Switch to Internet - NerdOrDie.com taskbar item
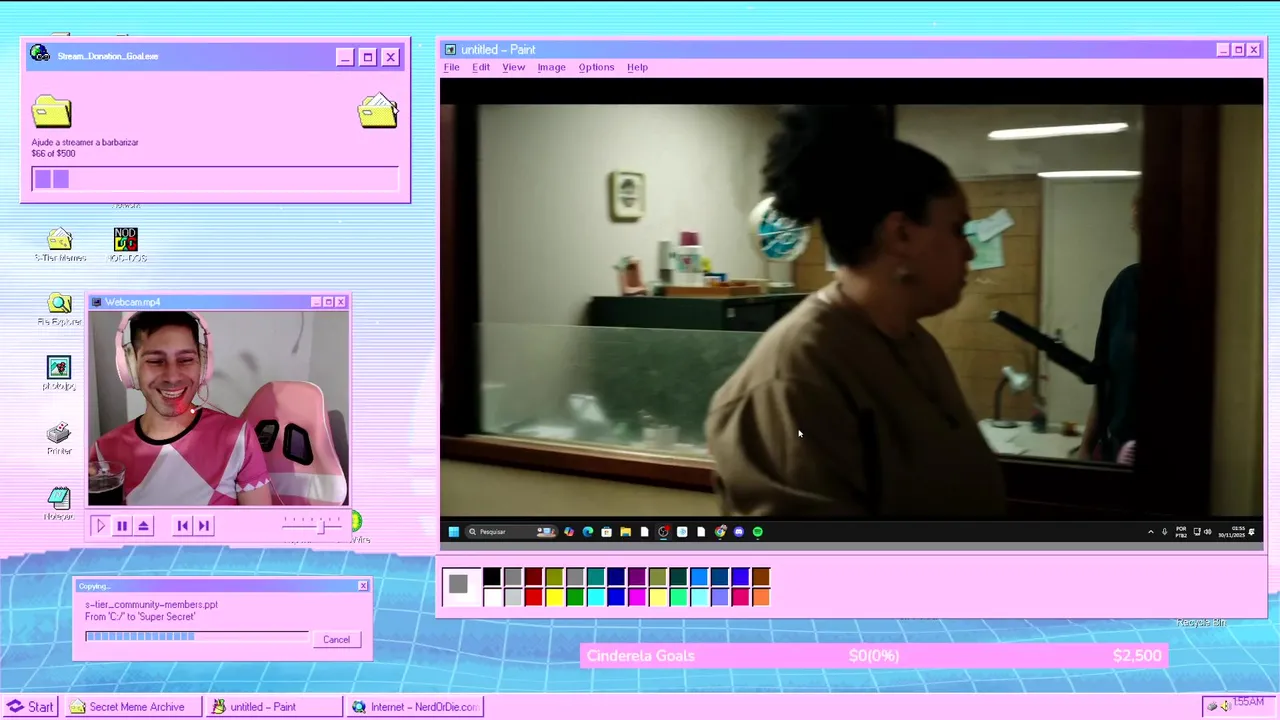 pyautogui.click(x=416, y=707)
